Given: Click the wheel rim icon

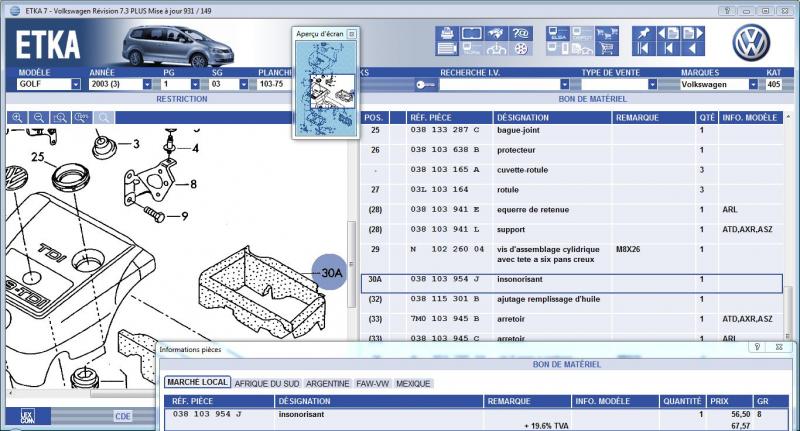Looking at the screenshot, I should click(521, 49).
